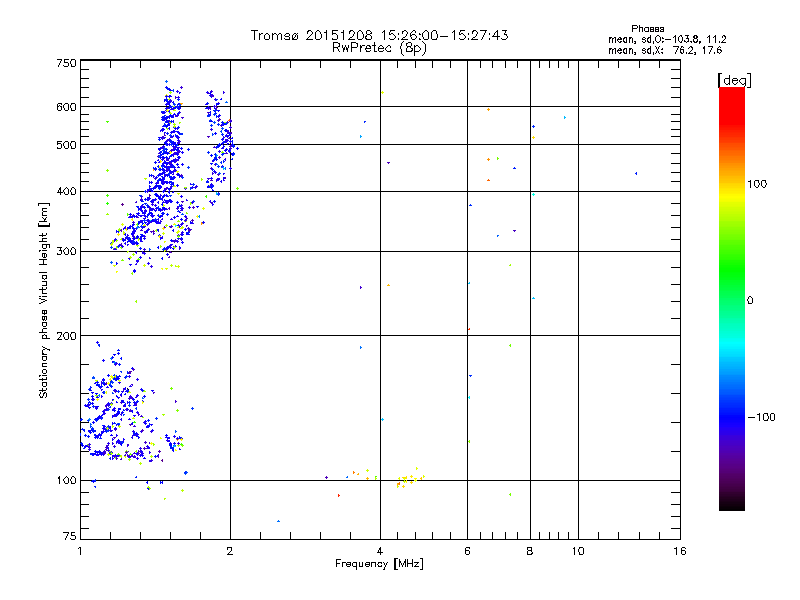Click the 'Frequency [MHz]' axis label
The height and width of the screenshot is (600, 800).
click(379, 564)
